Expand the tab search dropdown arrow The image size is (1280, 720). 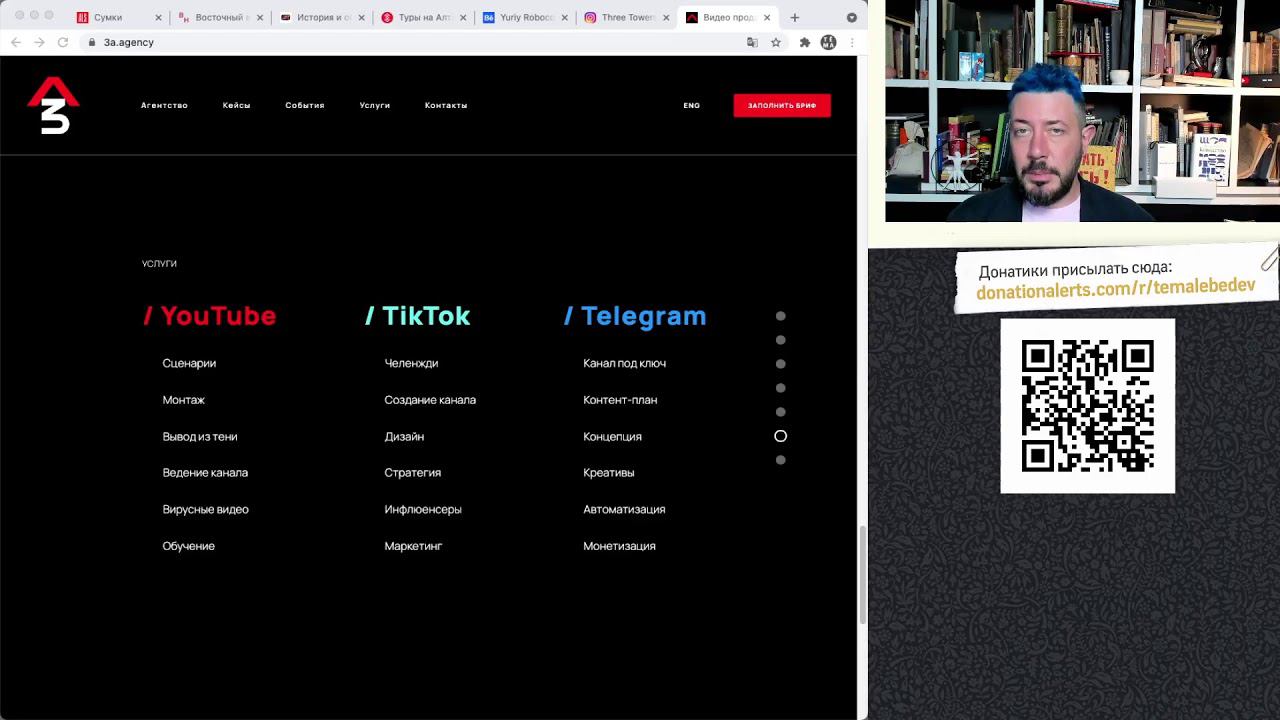pos(851,17)
